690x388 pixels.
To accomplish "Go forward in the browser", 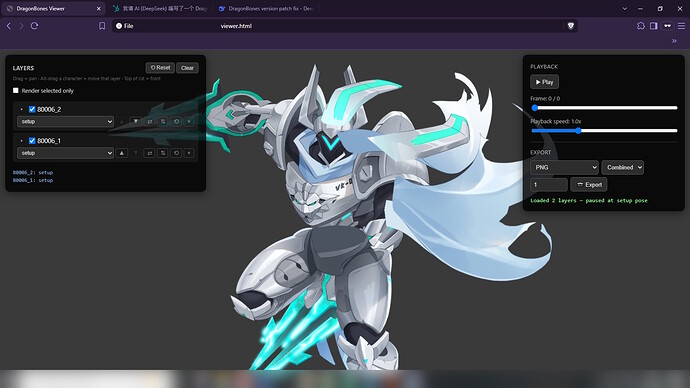I will [x=21, y=26].
